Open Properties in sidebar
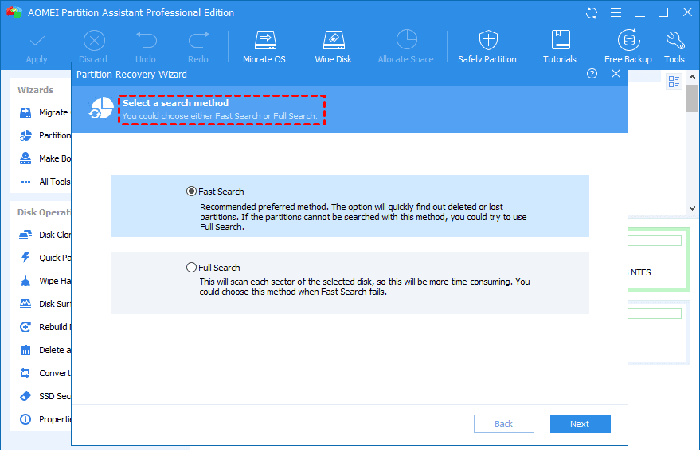Viewport: 700px width, 450px height. (x=44, y=419)
